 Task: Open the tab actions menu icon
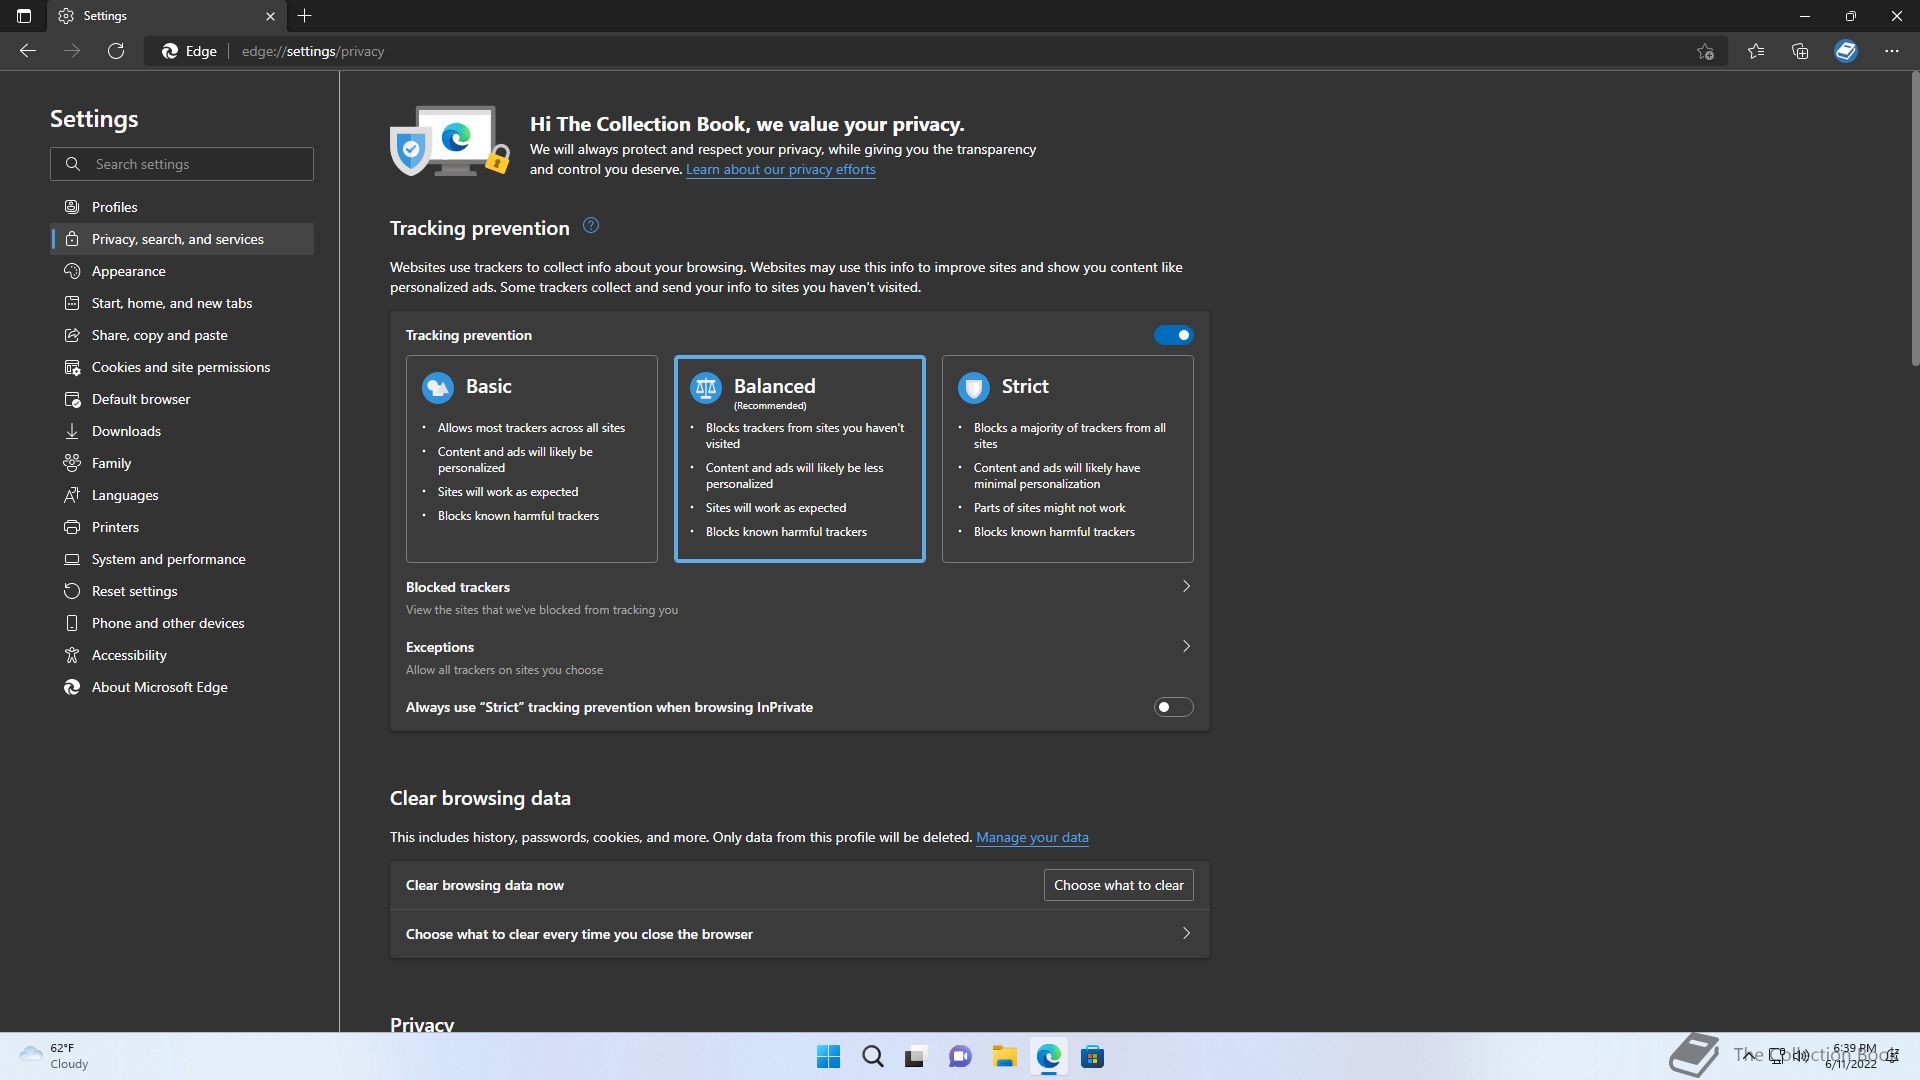24,16
